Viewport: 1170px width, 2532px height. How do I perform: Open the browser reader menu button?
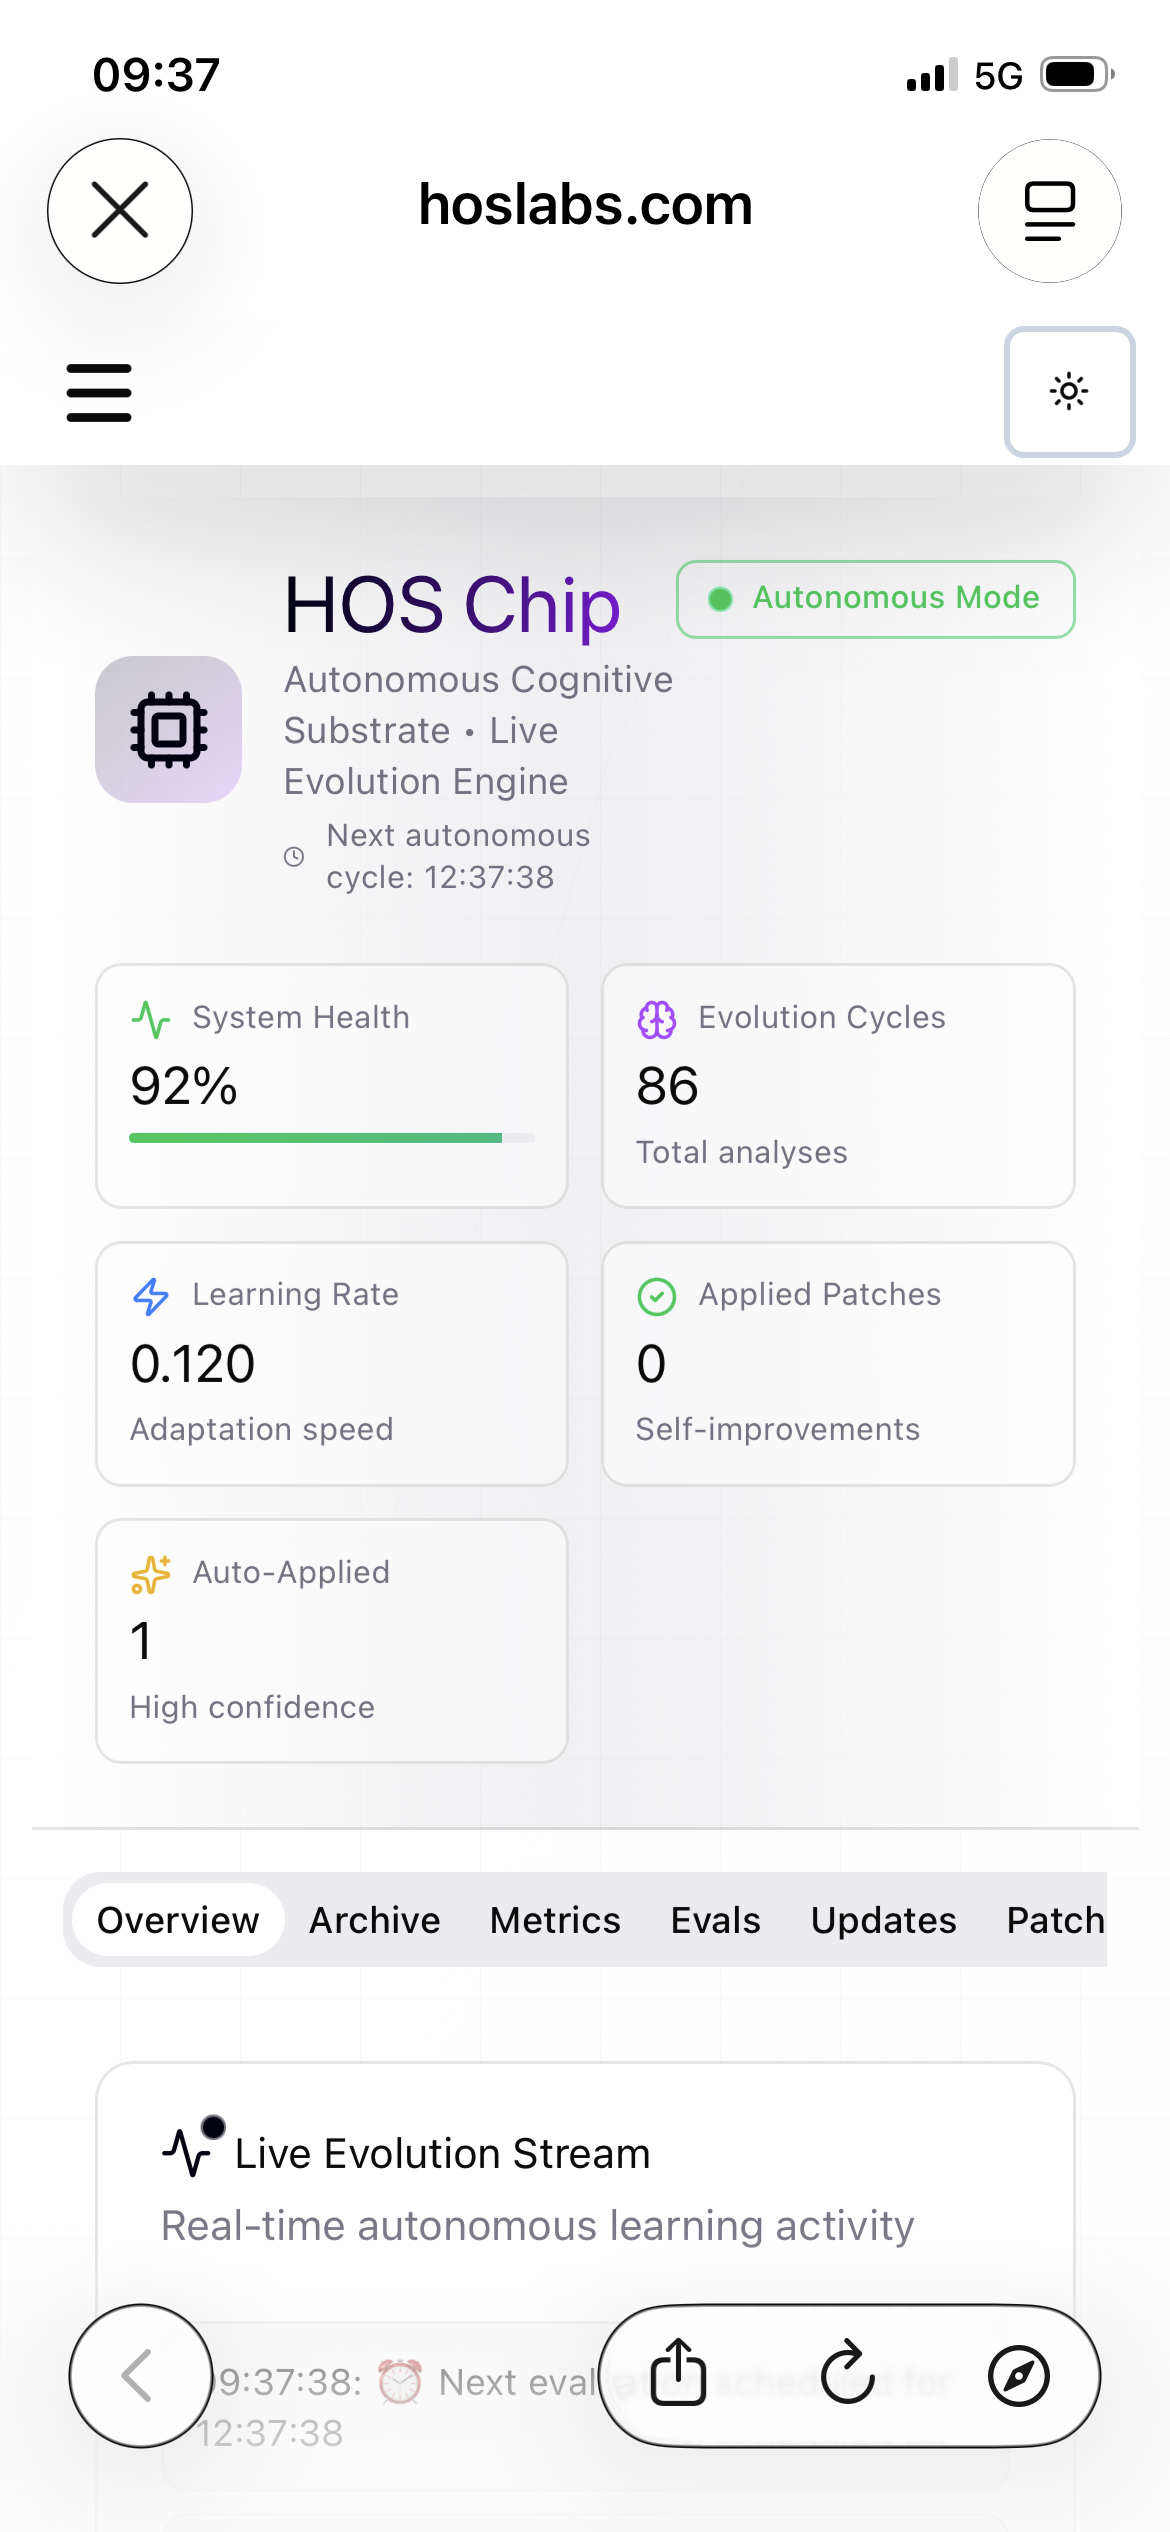tap(1049, 211)
